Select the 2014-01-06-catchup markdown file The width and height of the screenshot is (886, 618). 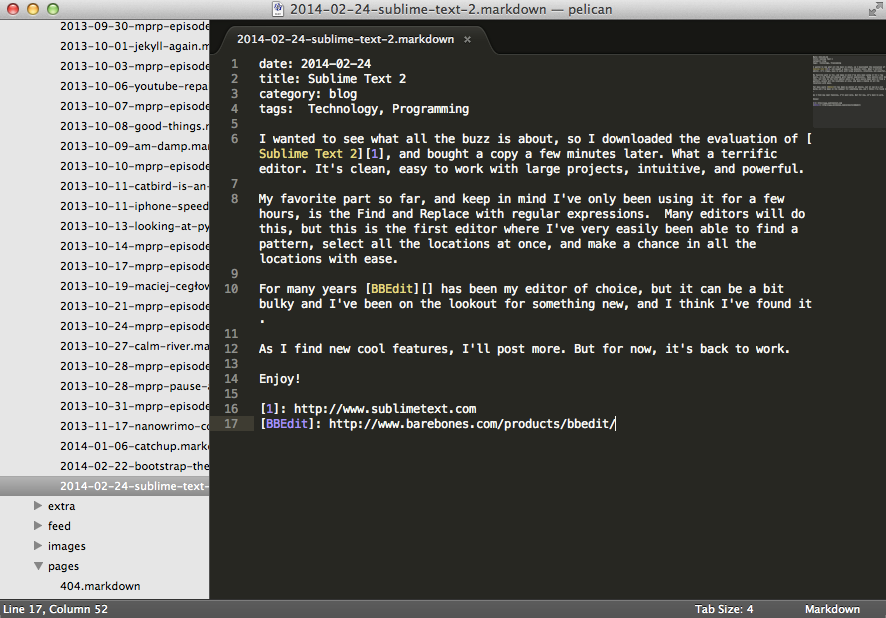coord(134,446)
